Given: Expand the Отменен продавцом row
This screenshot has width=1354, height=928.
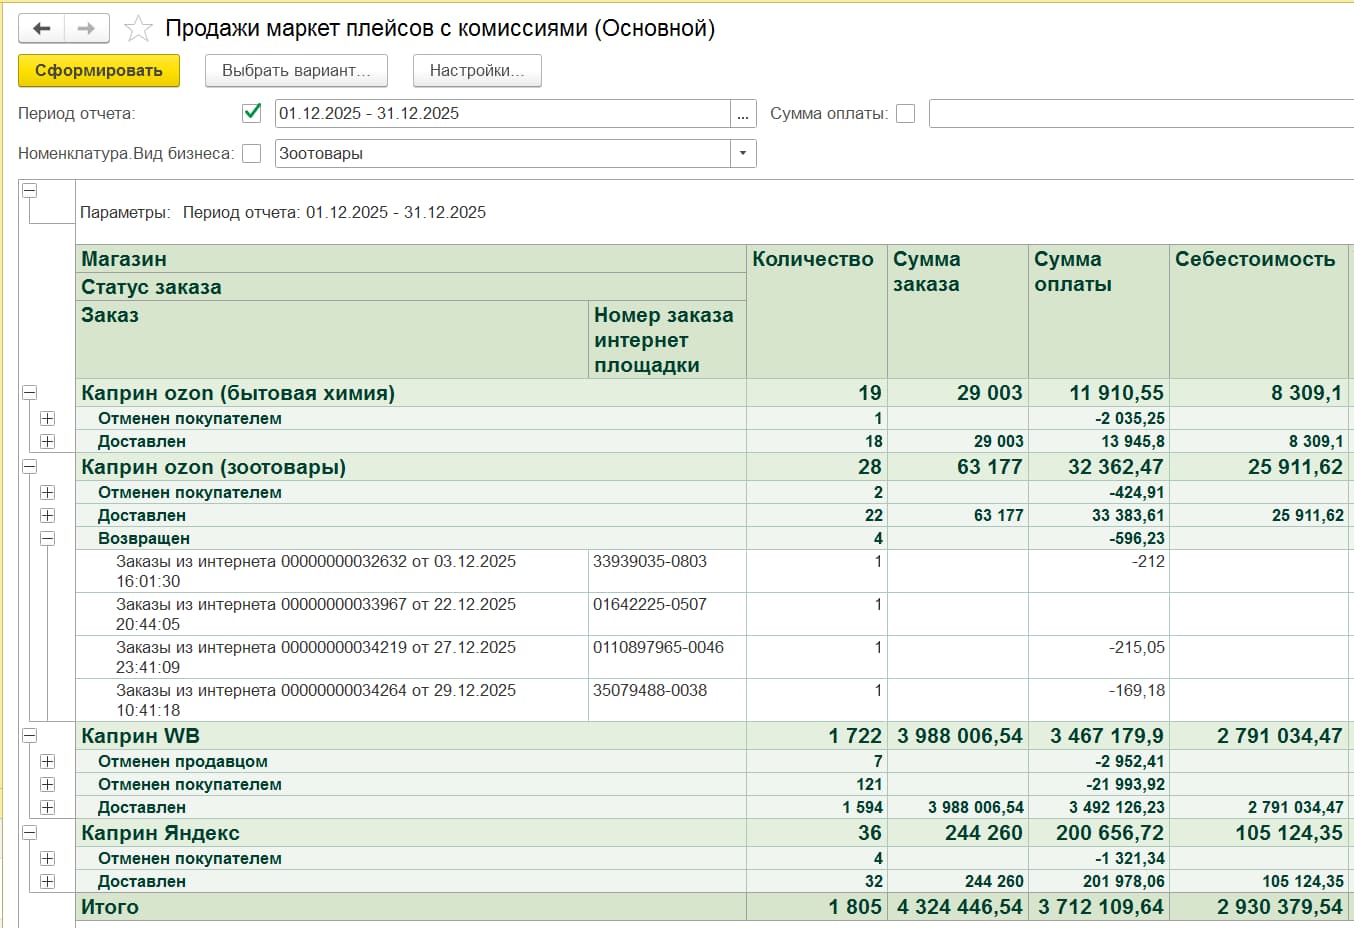Looking at the screenshot, I should [47, 762].
